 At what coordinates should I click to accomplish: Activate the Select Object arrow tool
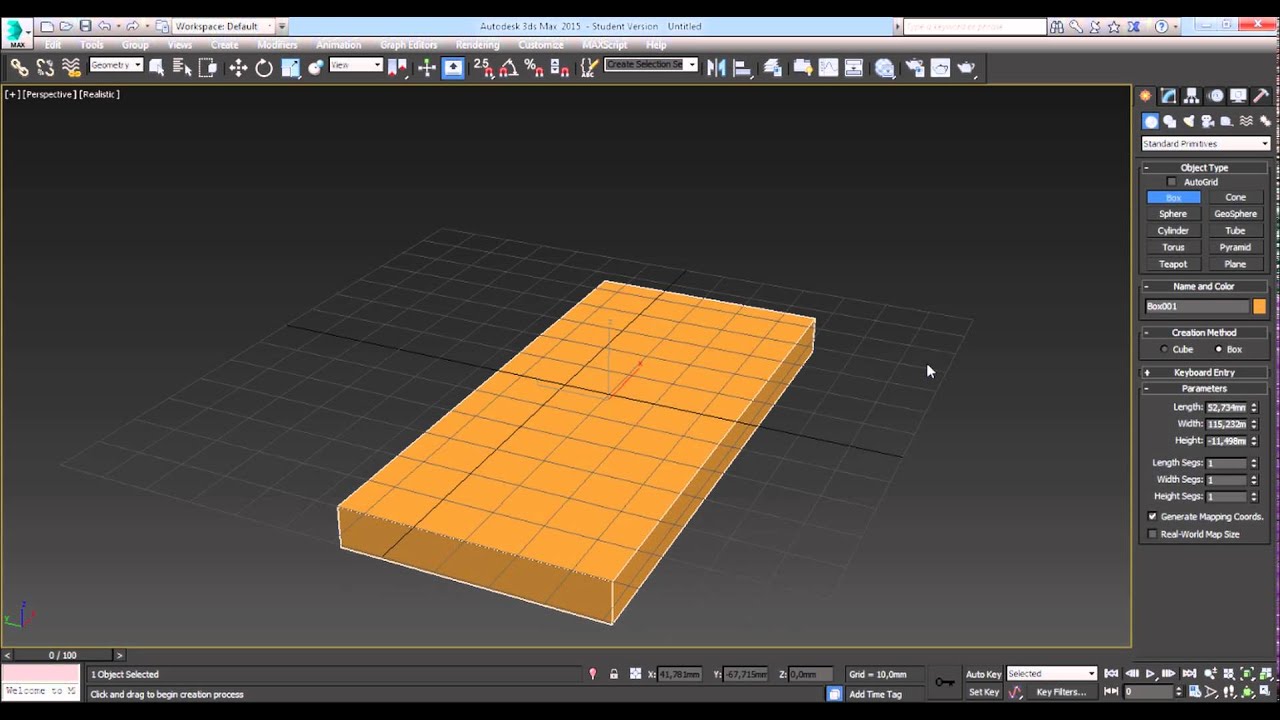(x=157, y=67)
